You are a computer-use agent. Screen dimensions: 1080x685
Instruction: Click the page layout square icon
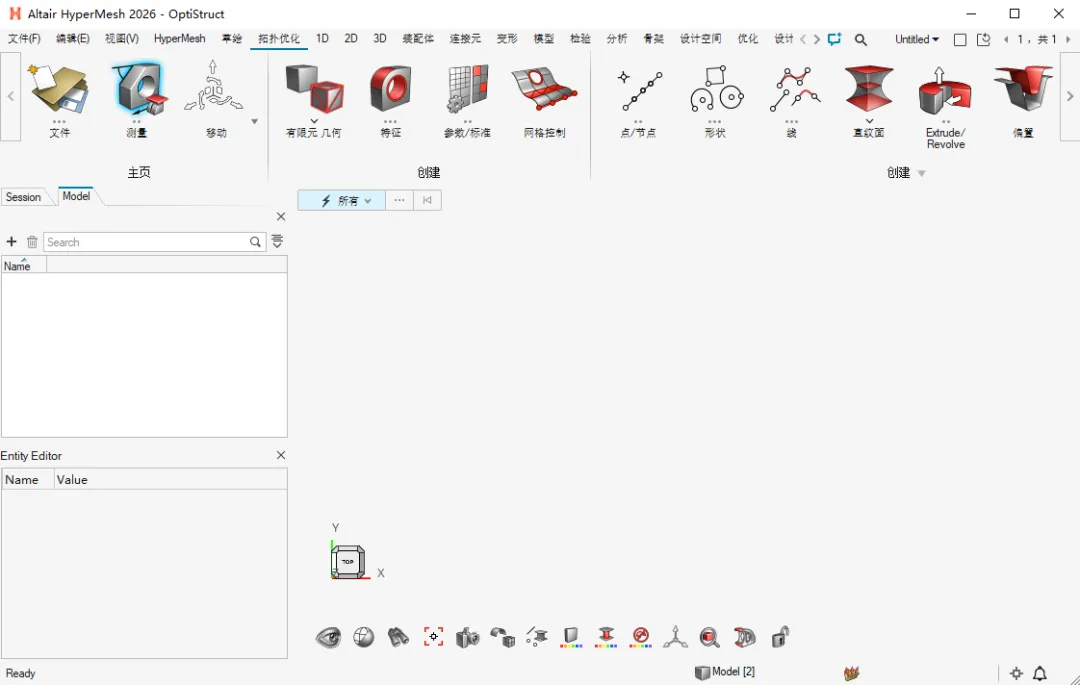click(959, 39)
